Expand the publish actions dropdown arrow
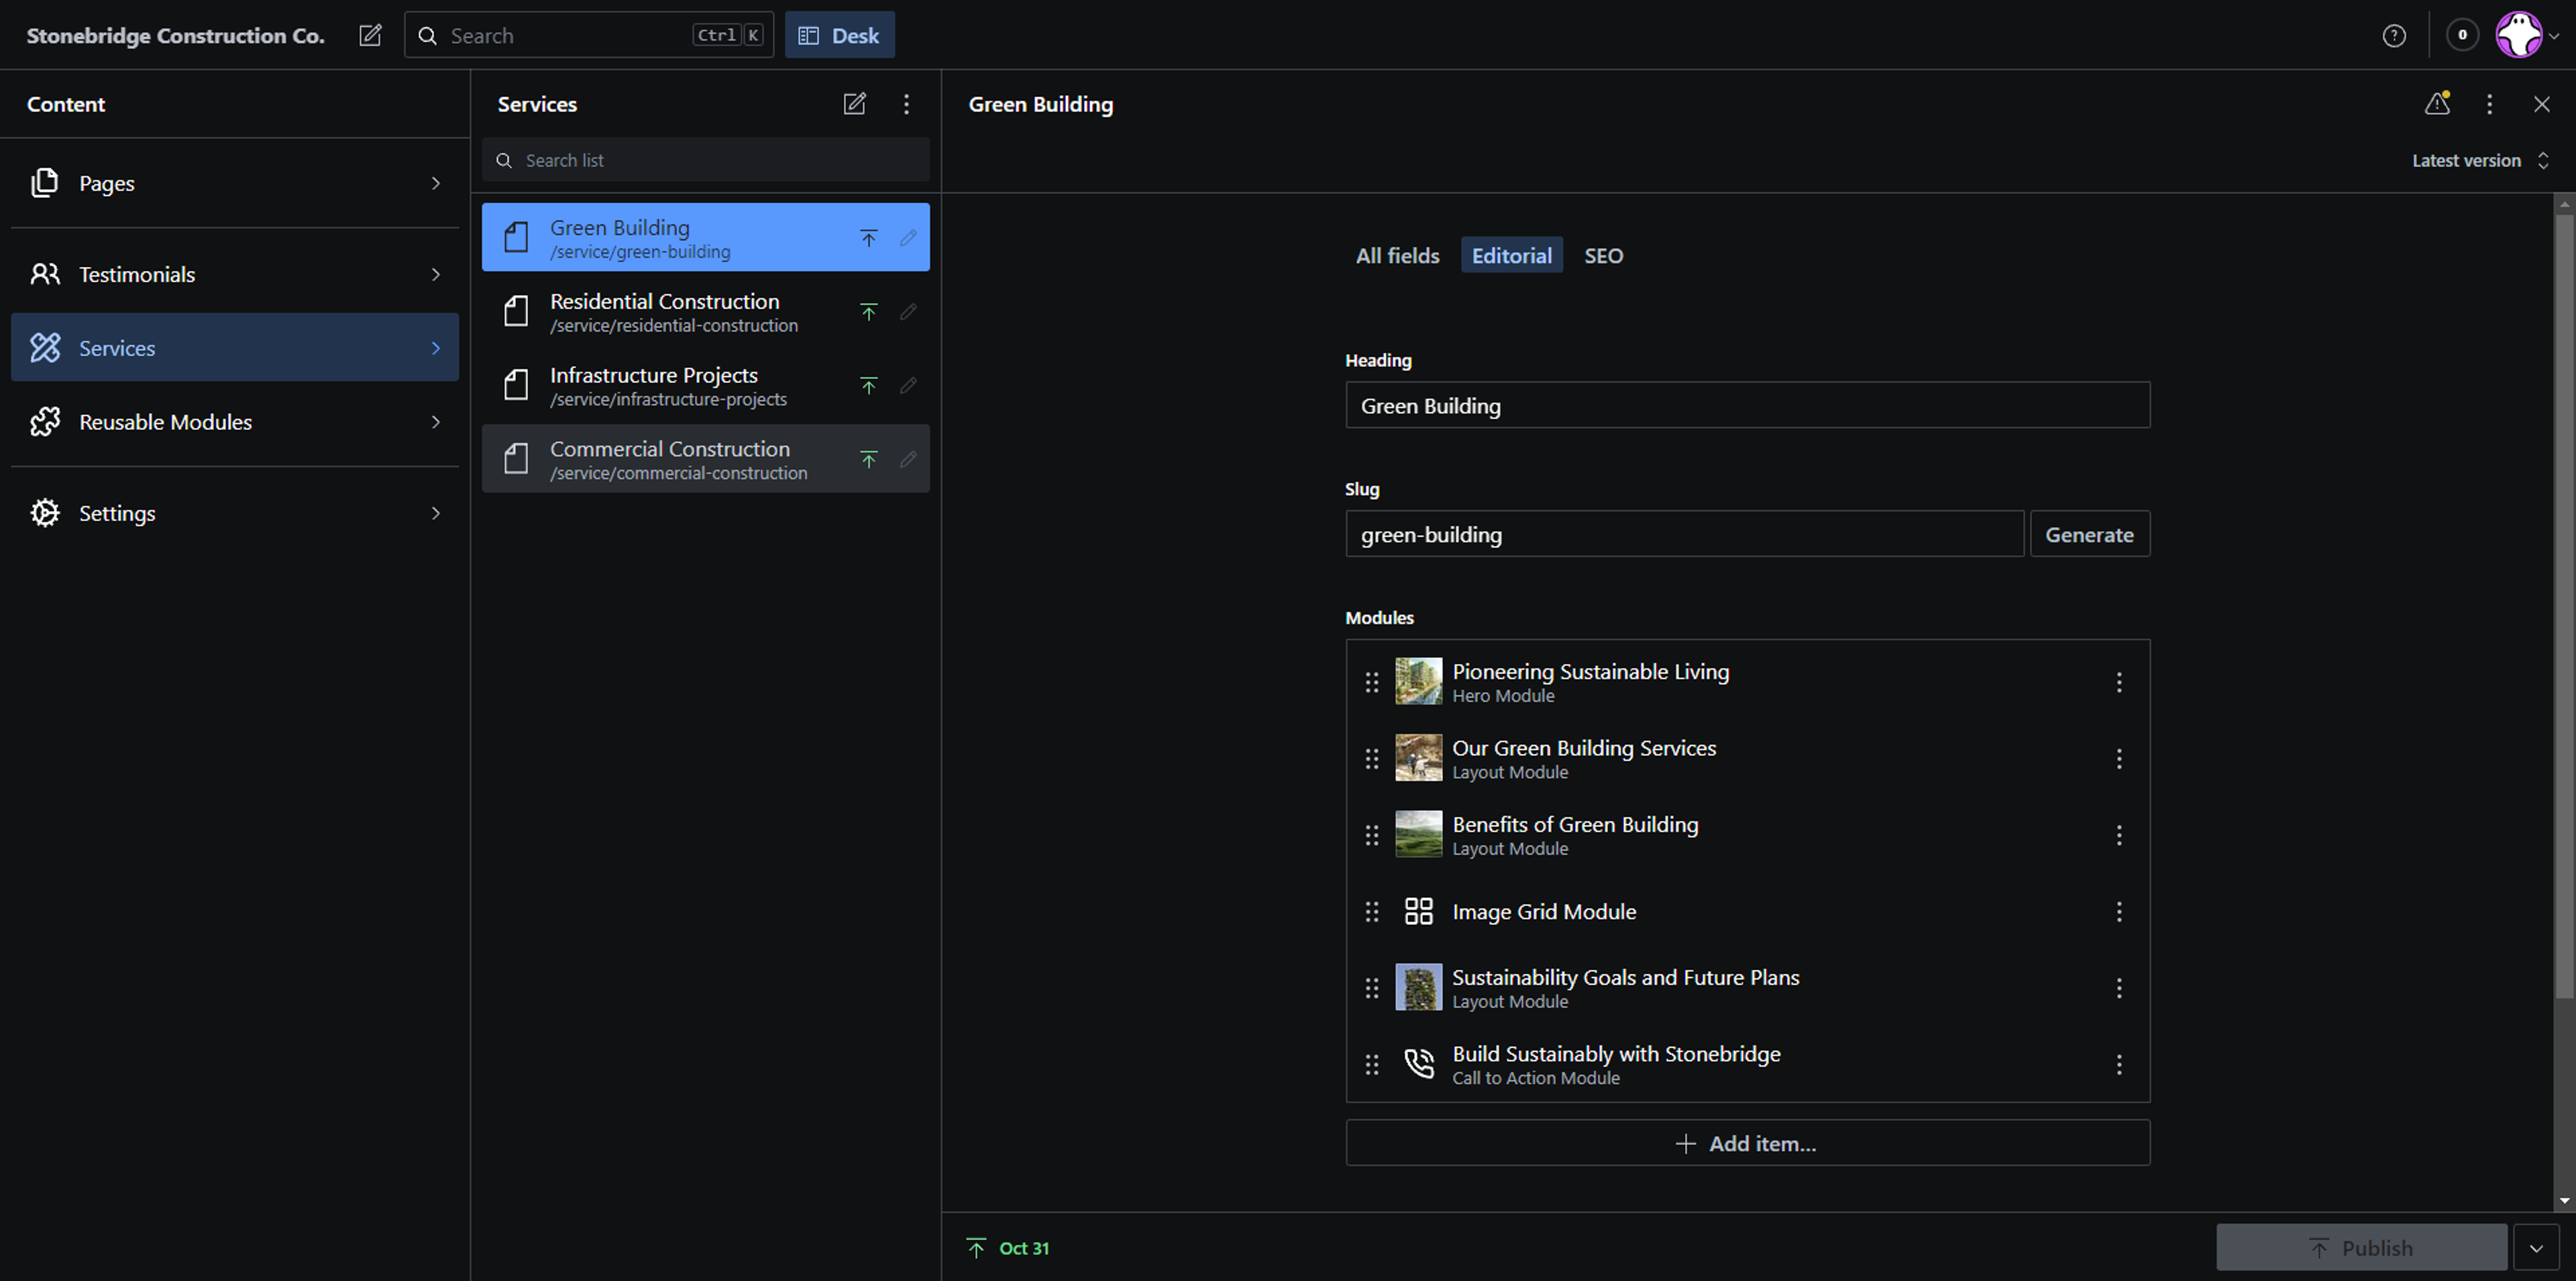 pos(2535,1248)
